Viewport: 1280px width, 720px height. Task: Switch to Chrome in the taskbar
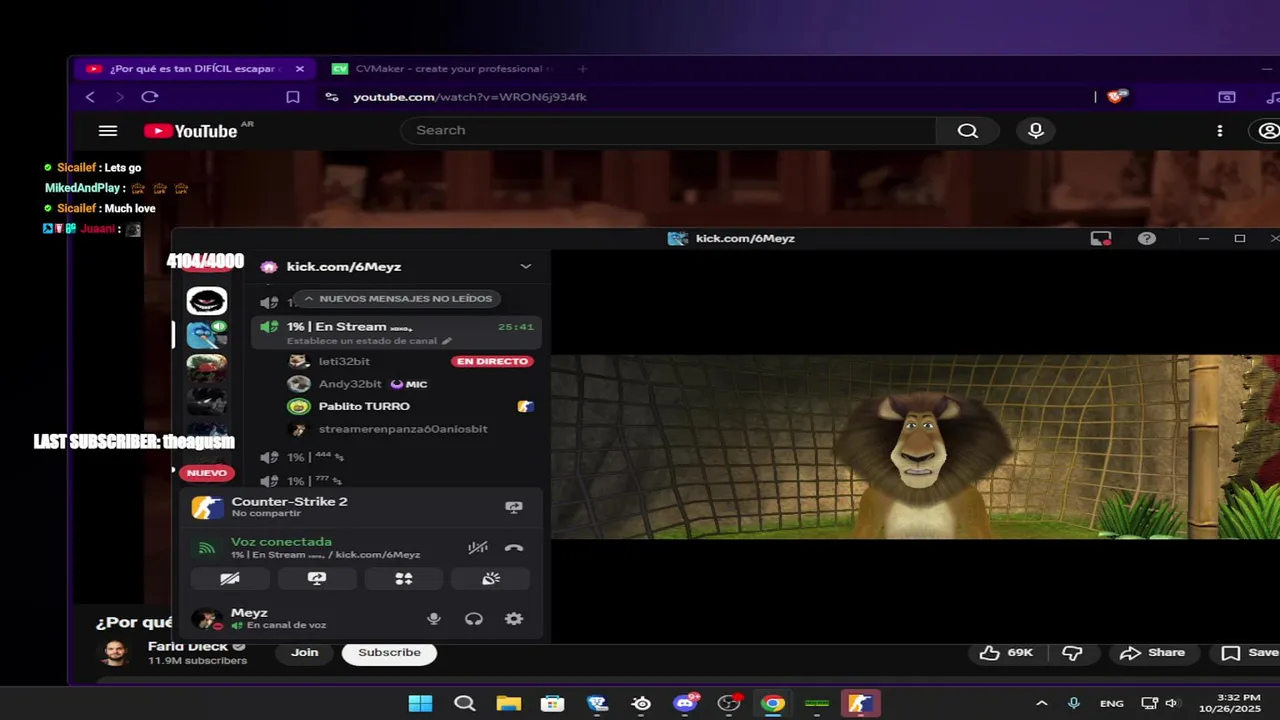point(772,703)
